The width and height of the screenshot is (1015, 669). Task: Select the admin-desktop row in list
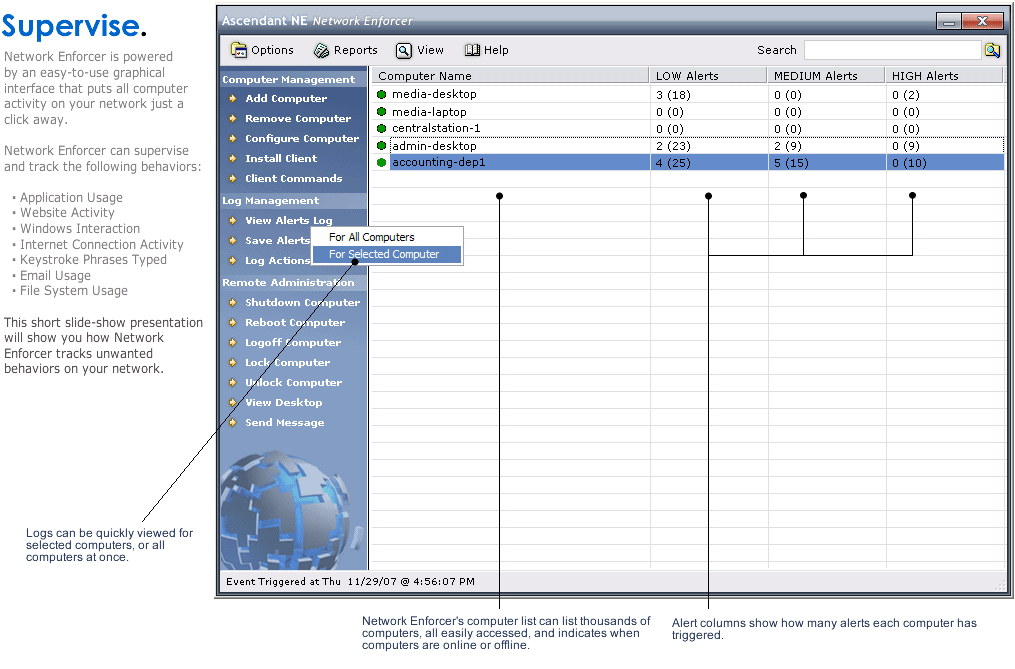pos(434,146)
